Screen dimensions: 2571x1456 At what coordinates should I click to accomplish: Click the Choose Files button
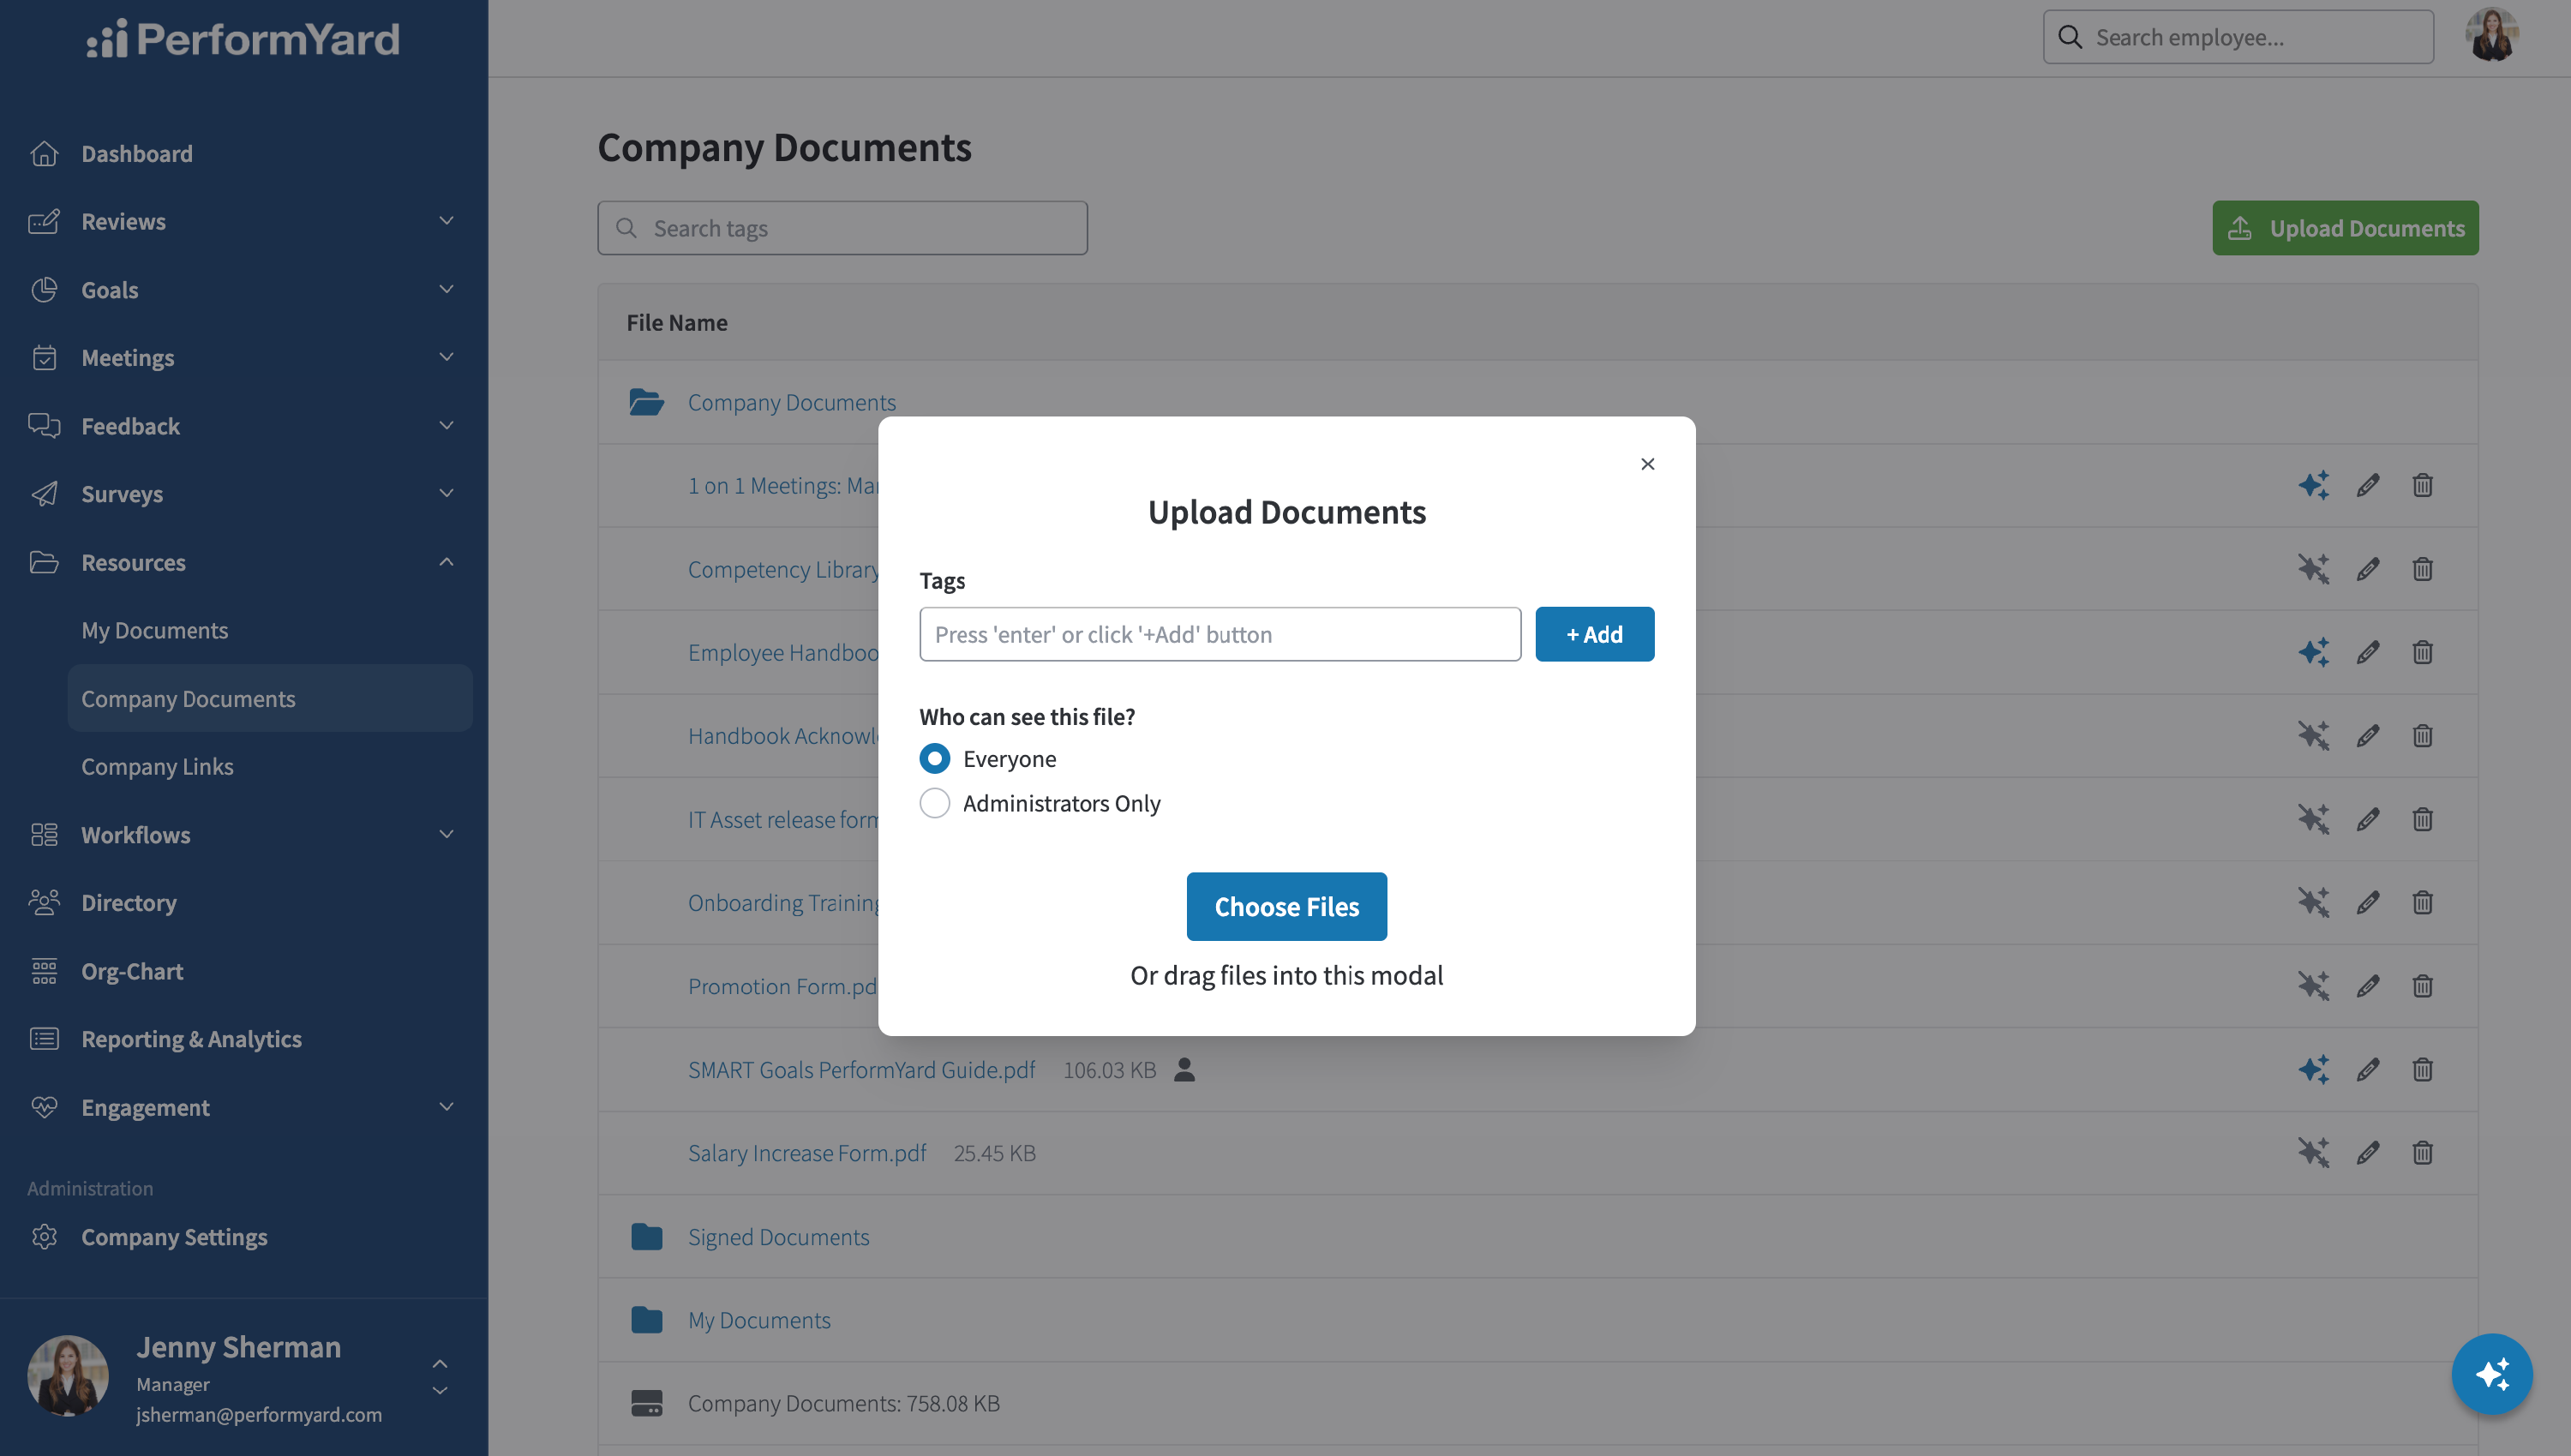tap(1286, 906)
